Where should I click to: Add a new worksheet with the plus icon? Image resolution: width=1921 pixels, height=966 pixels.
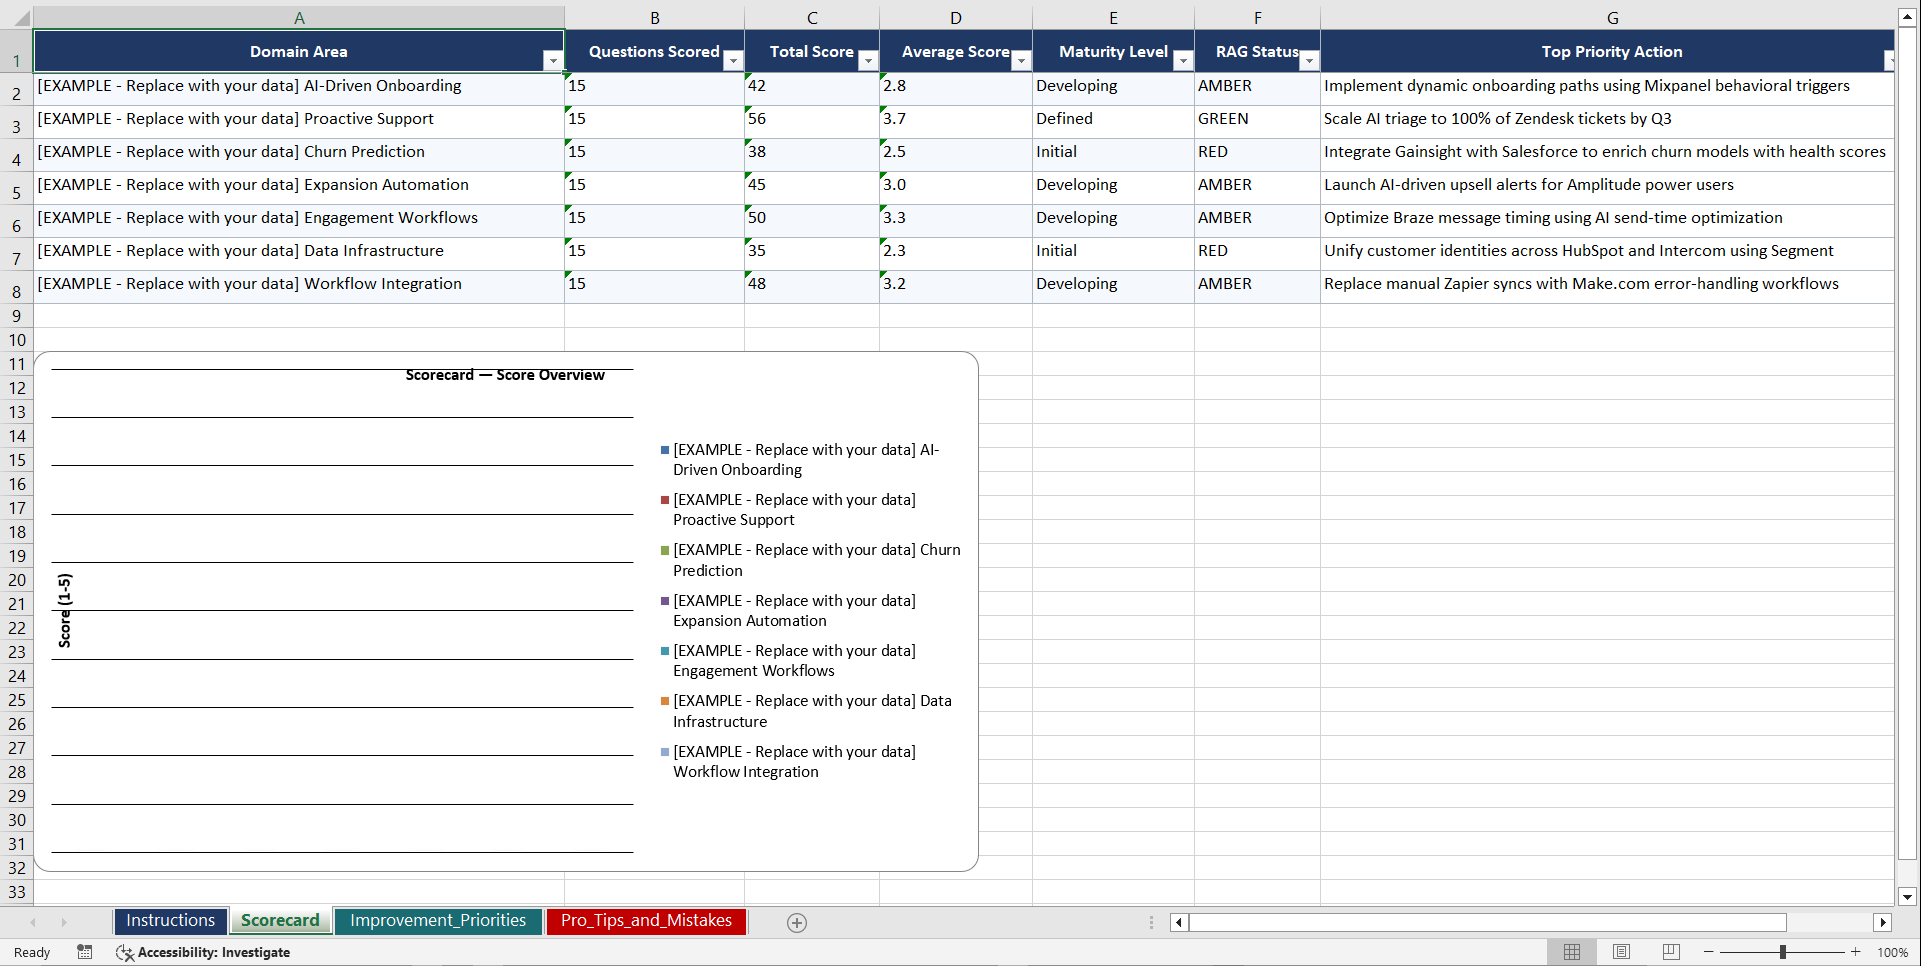[x=797, y=922]
